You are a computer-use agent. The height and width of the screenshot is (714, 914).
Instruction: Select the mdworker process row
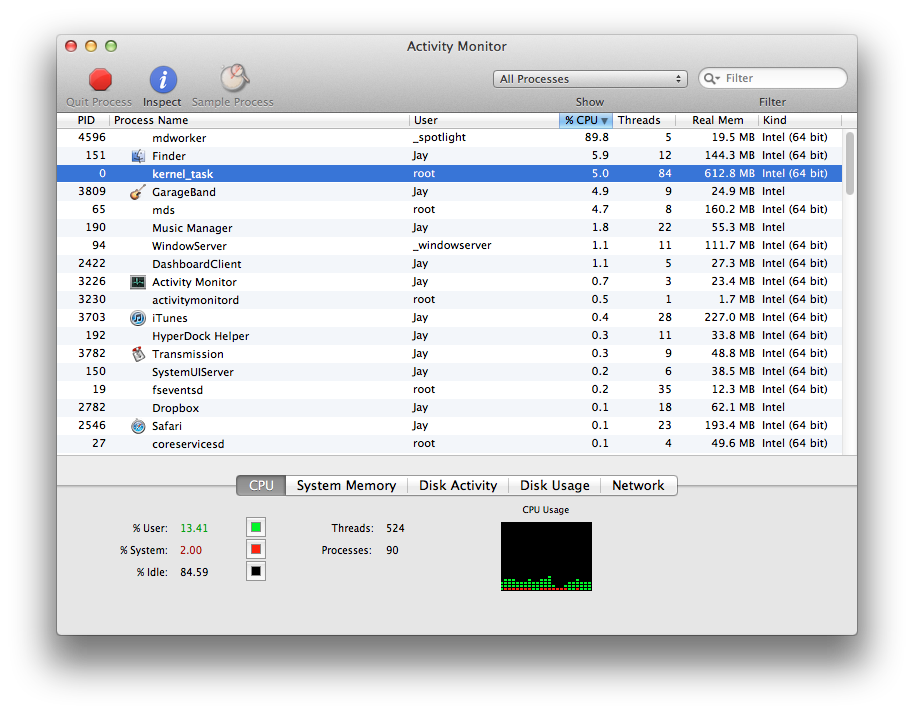(x=449, y=138)
